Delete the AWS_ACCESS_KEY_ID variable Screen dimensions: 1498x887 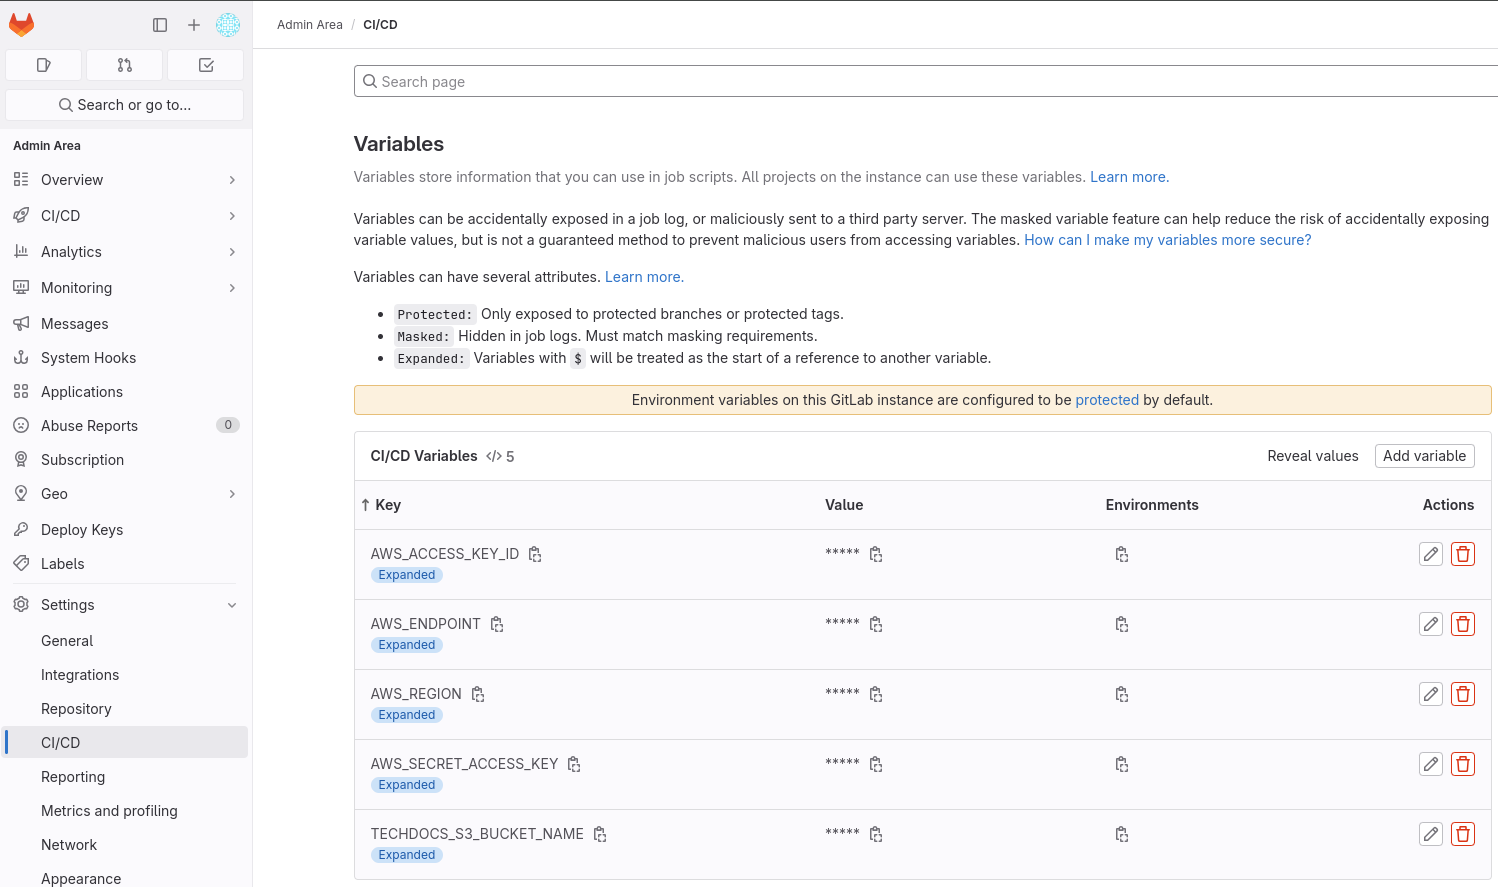1463,554
